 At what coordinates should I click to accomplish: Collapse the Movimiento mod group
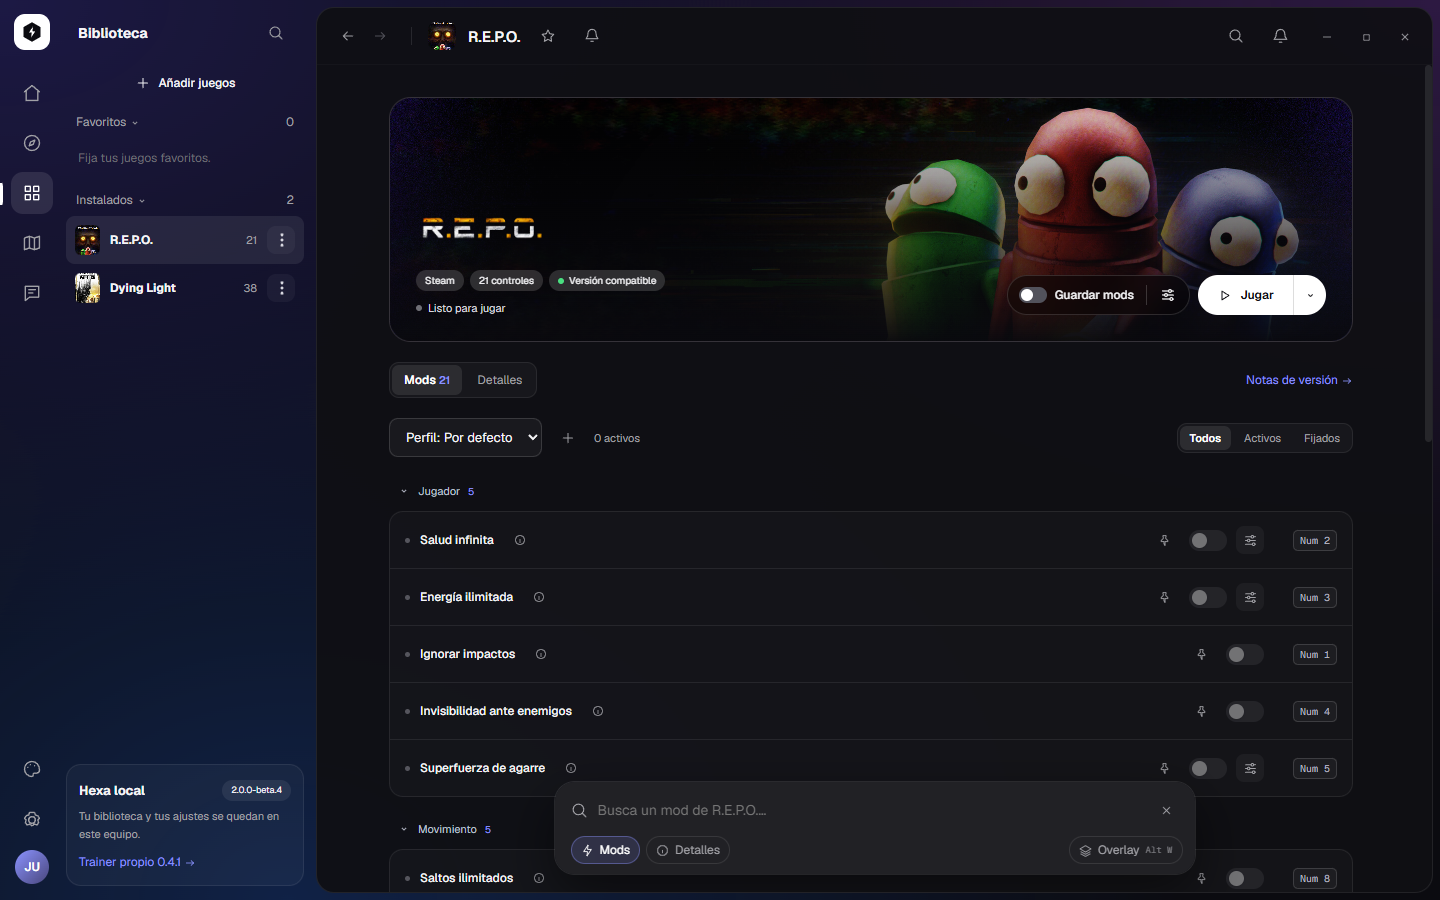tap(446, 829)
